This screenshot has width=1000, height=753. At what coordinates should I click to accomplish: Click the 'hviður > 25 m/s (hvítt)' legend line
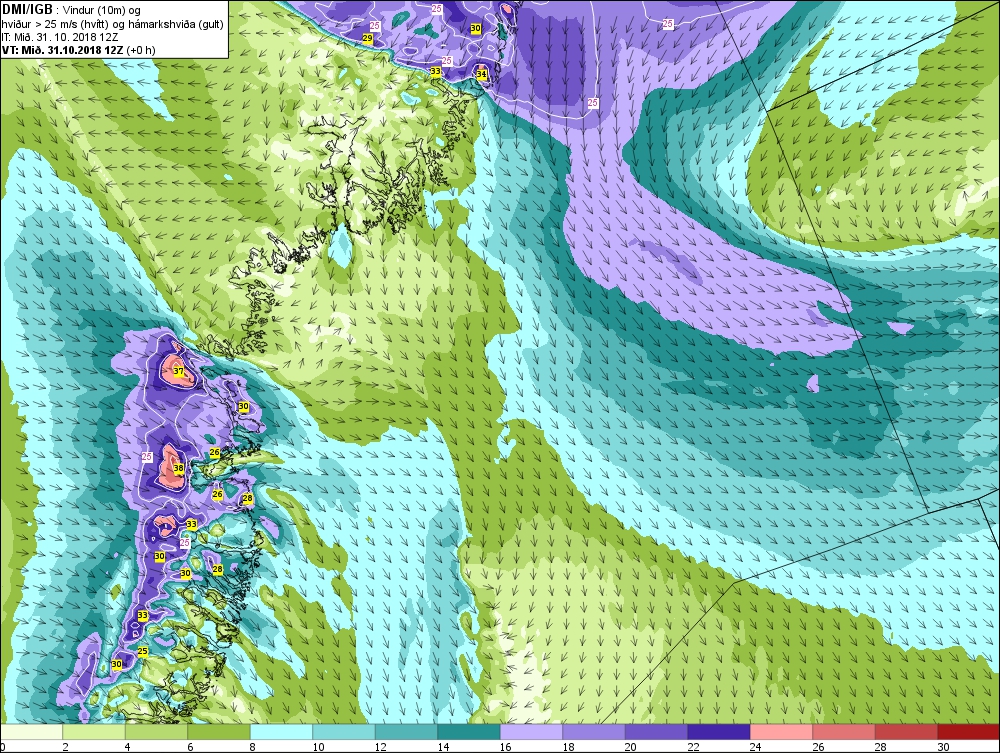pos(55,24)
